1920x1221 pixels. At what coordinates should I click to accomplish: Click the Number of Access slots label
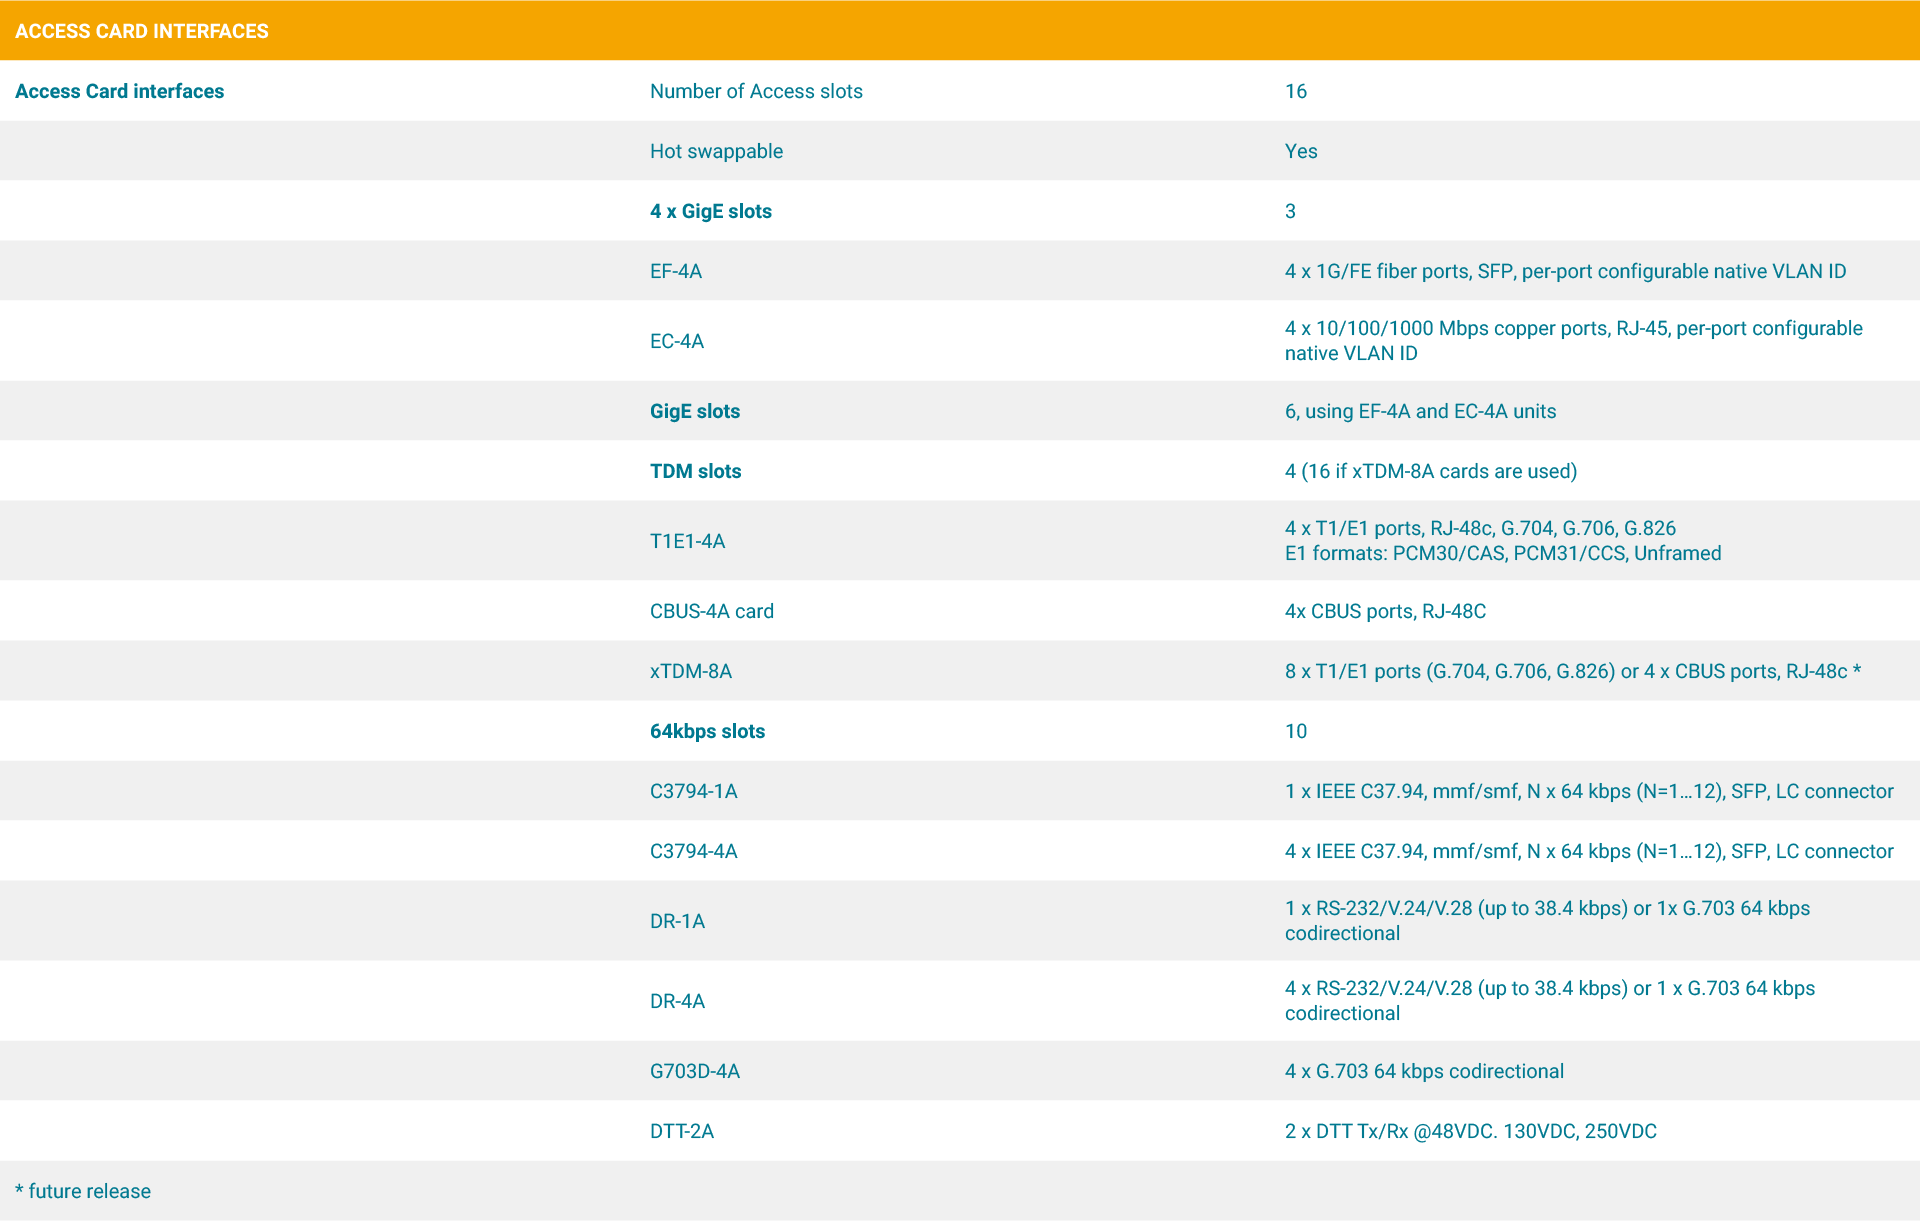(x=755, y=91)
